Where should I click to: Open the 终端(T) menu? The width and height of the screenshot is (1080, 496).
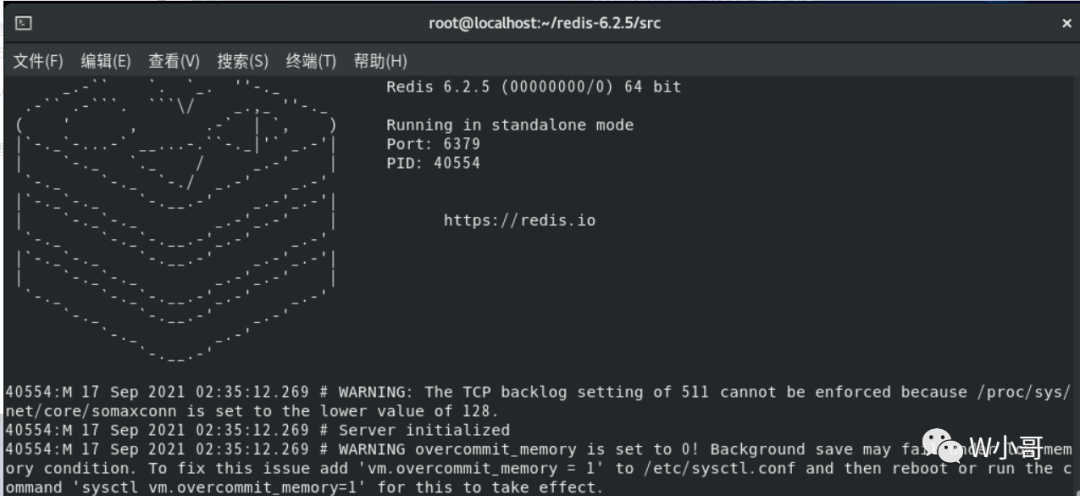pyautogui.click(x=311, y=61)
